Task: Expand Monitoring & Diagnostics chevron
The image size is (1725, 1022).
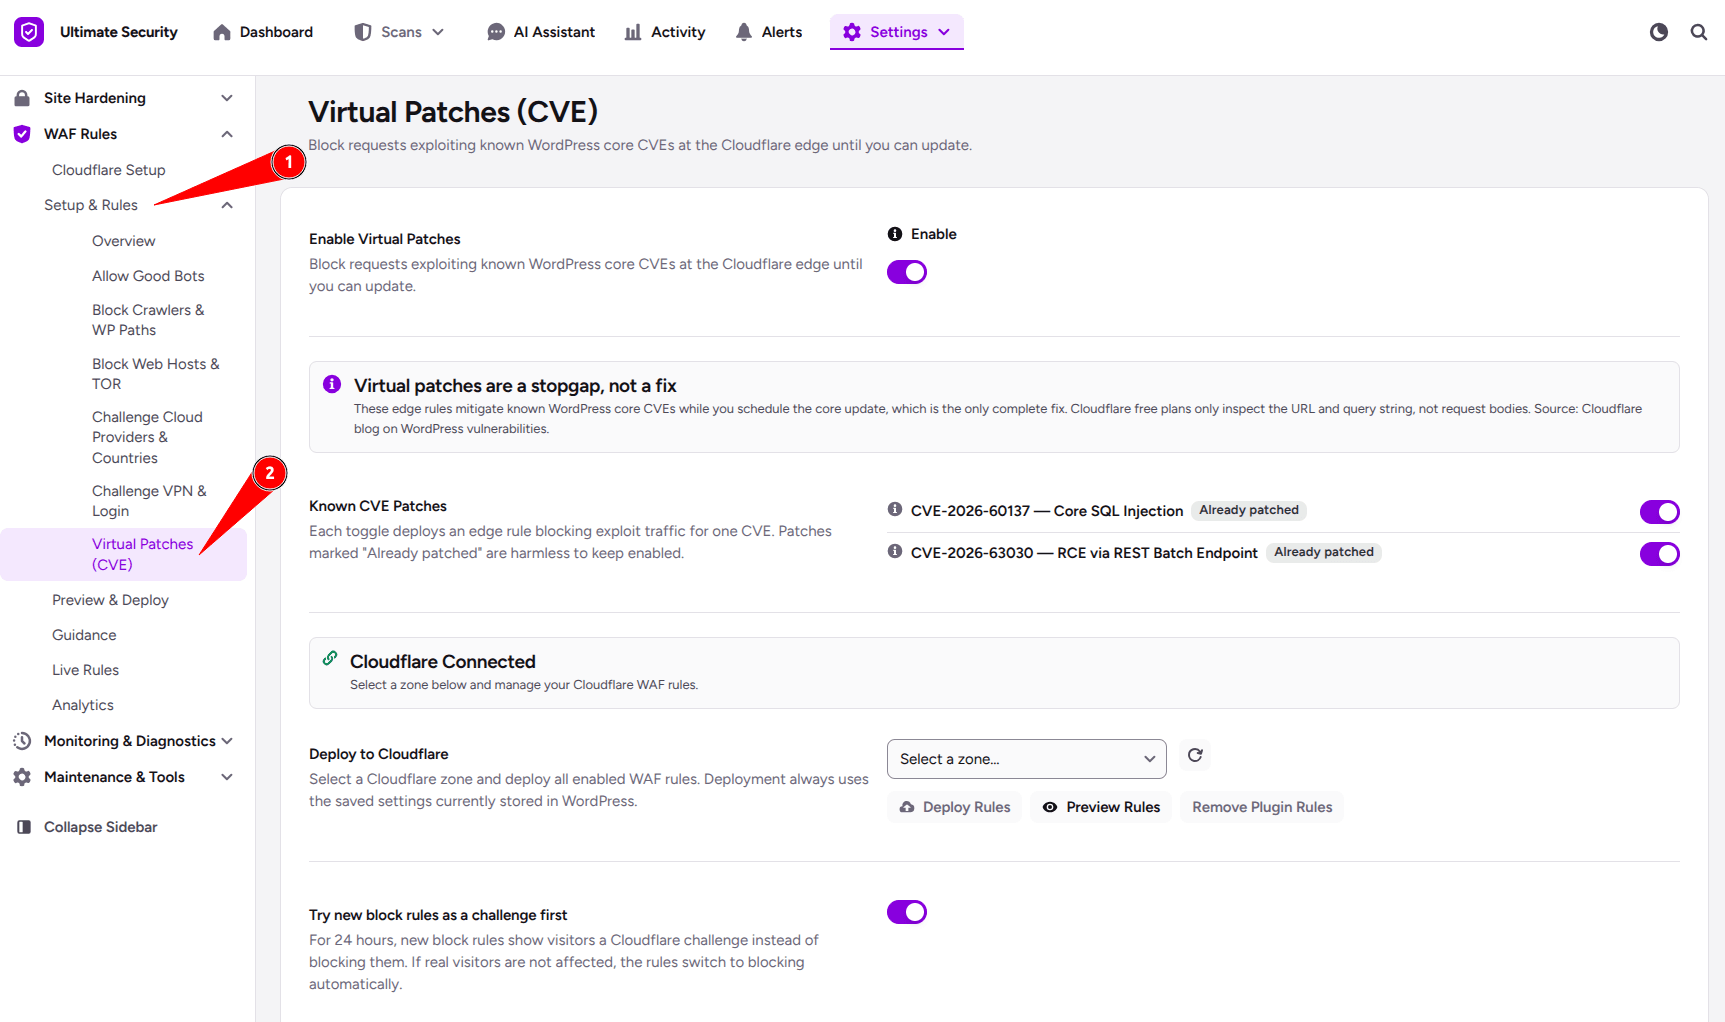Action: pos(227,741)
